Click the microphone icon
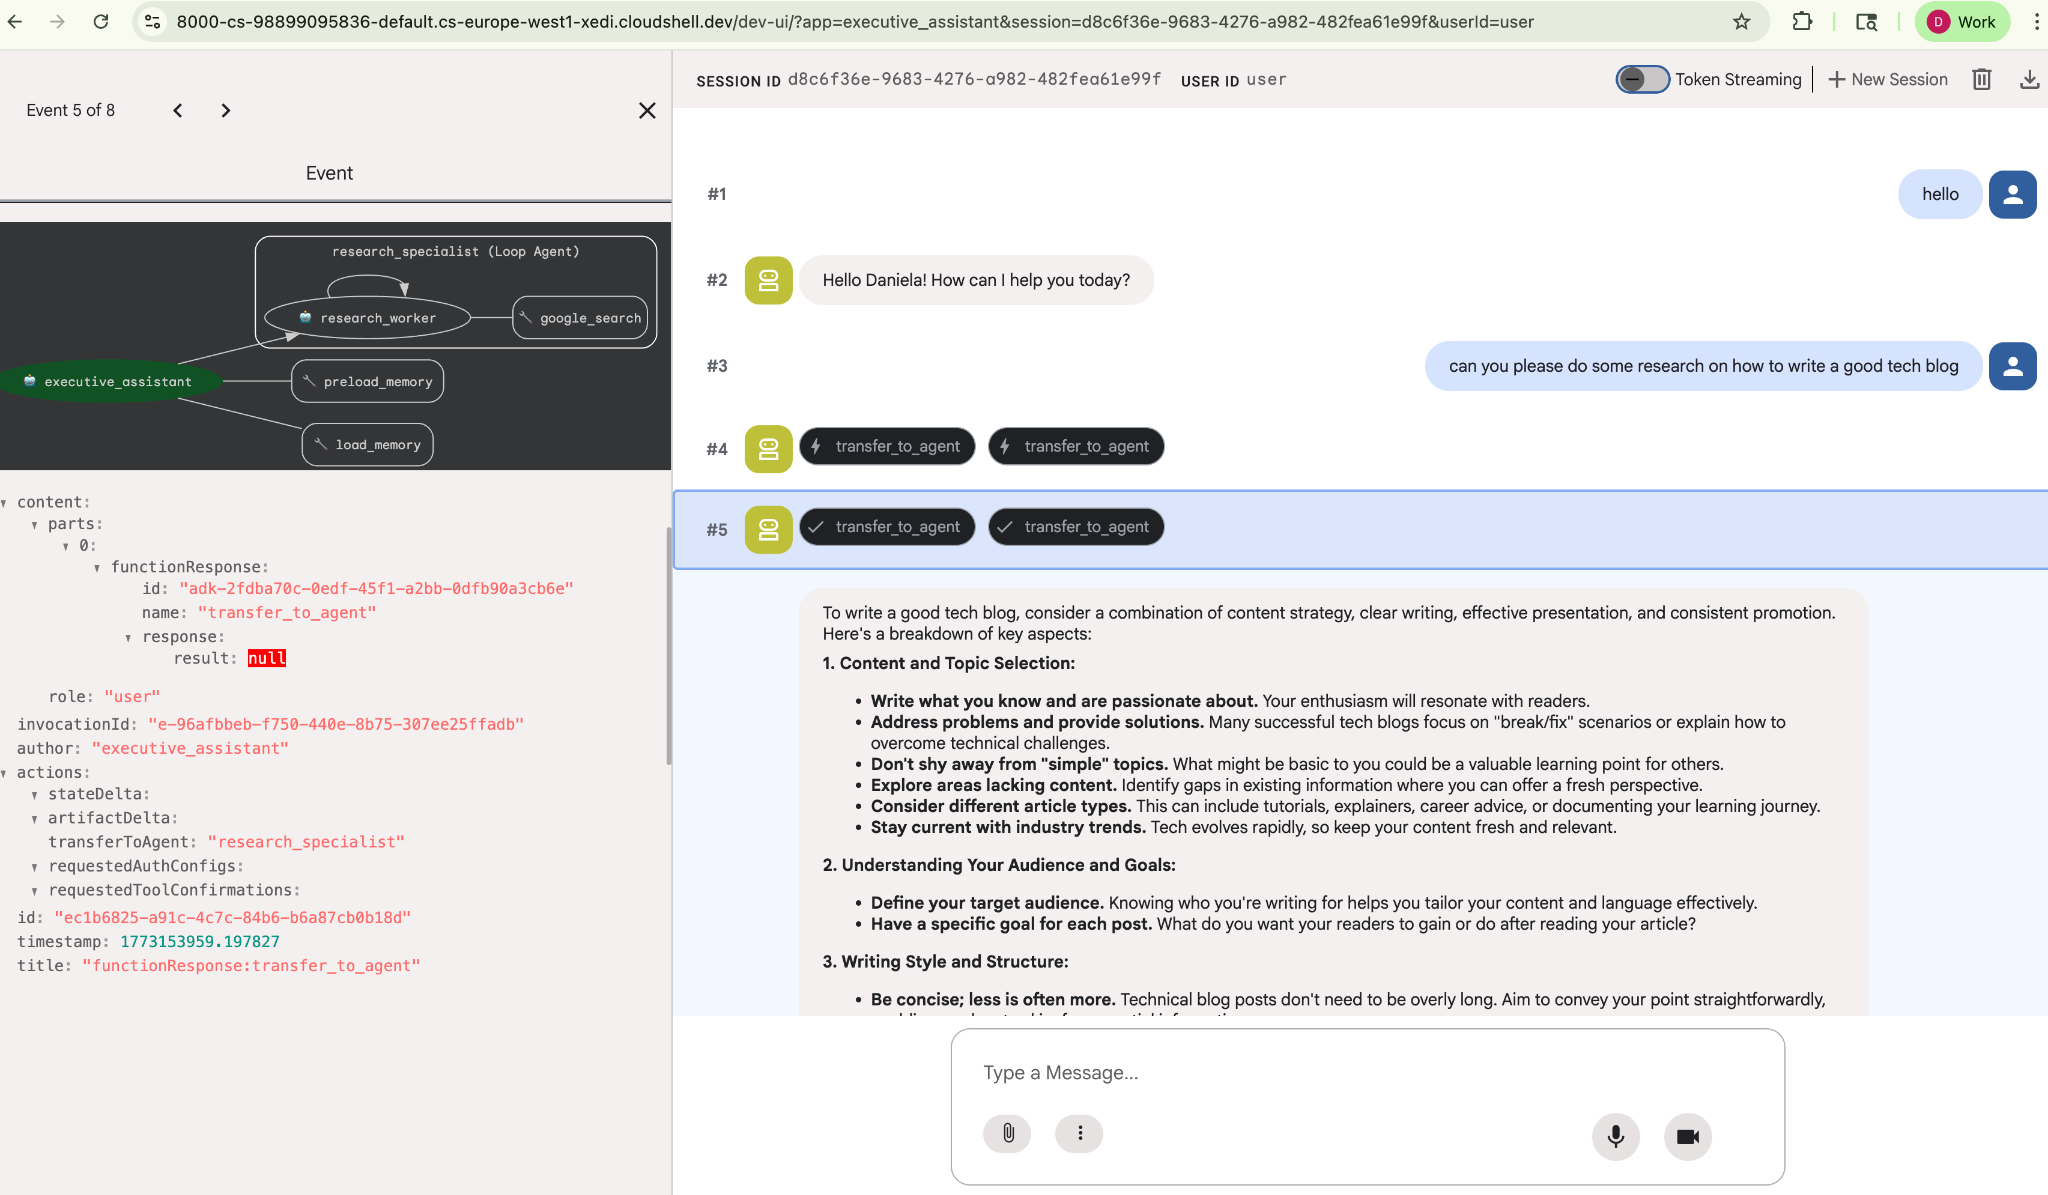The image size is (2048, 1195). pyautogui.click(x=1615, y=1136)
